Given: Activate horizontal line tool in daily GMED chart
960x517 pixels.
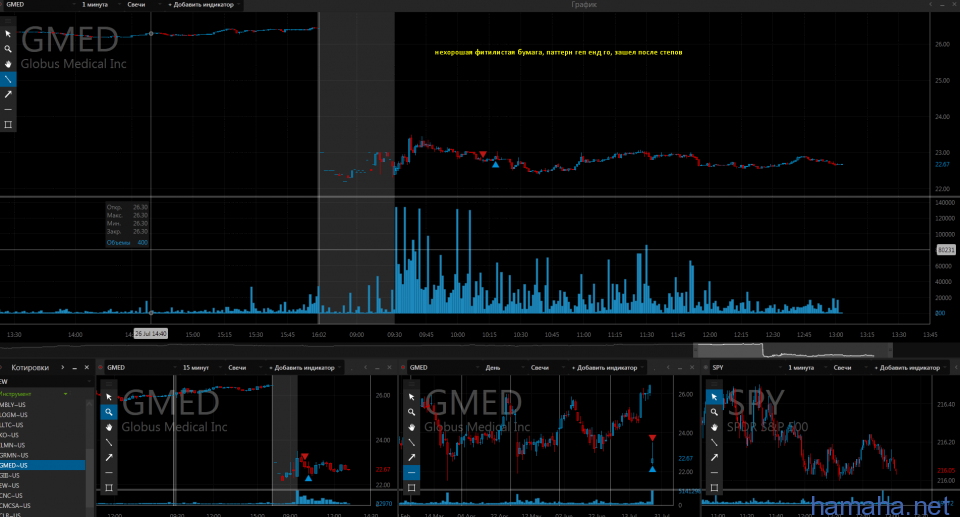Looking at the screenshot, I should (411, 472).
